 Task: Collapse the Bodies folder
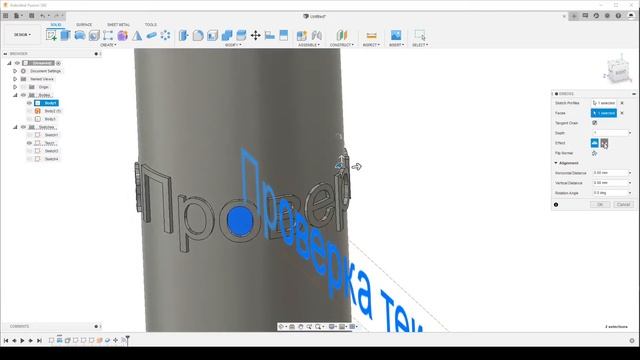(15, 95)
